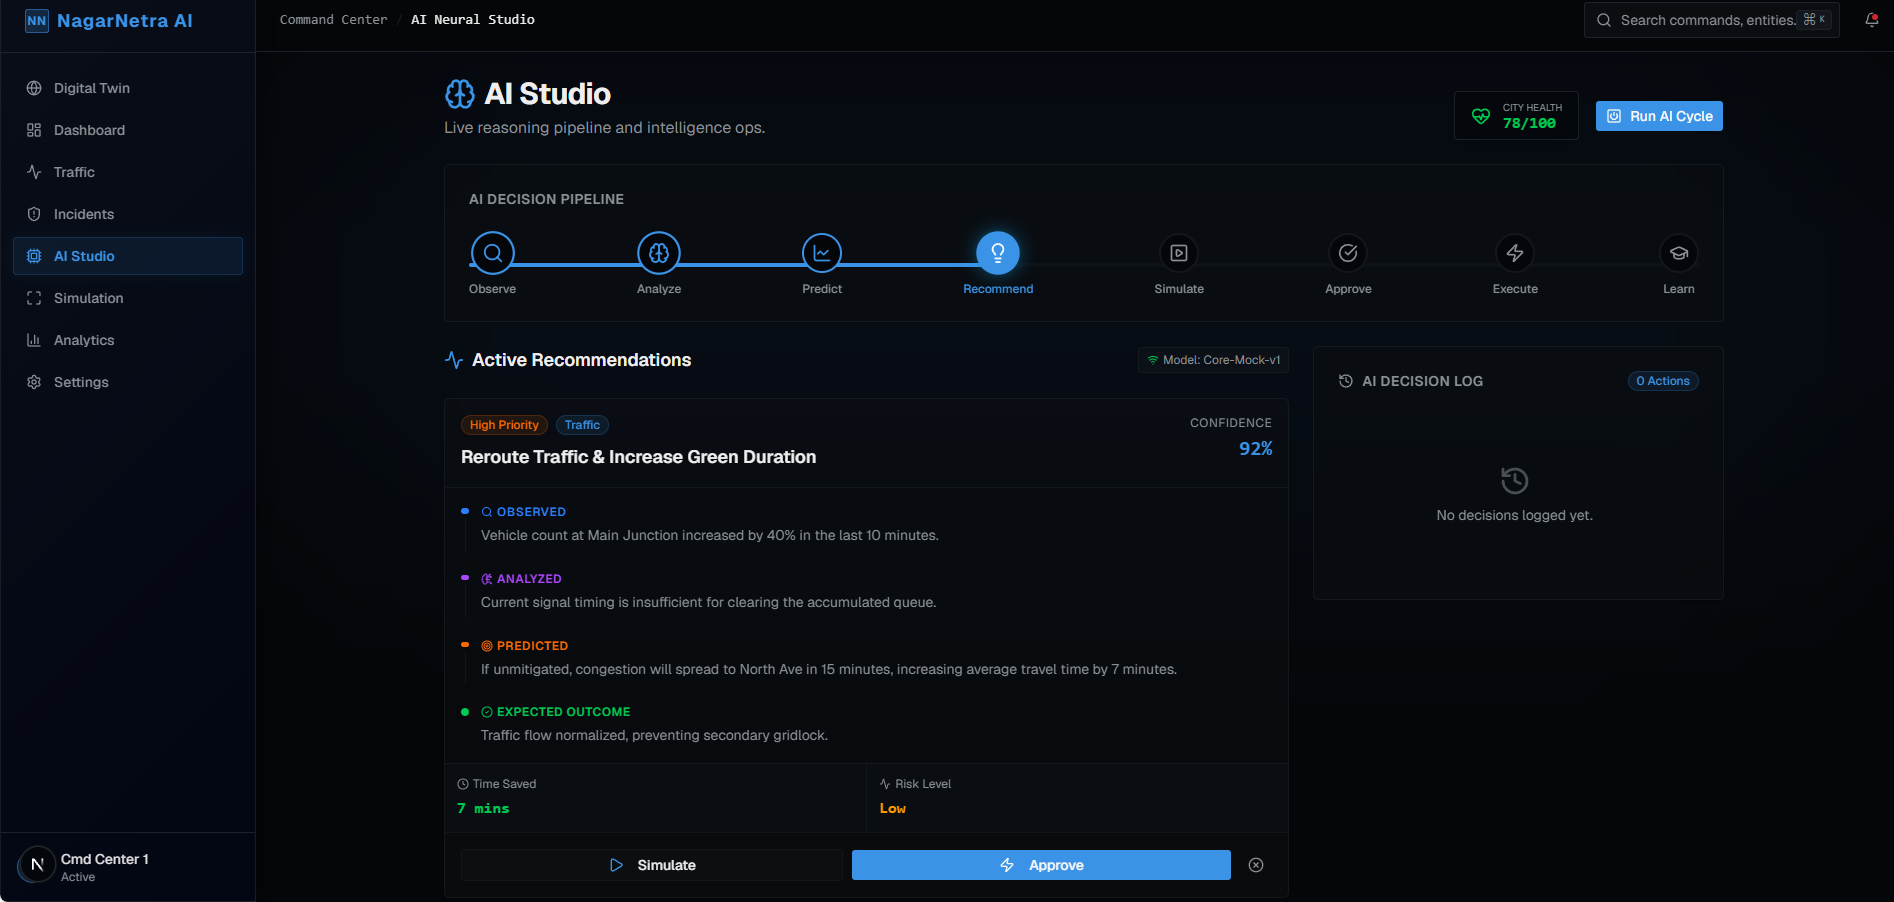
Task: Click the AI Decision Log history icon
Action: pyautogui.click(x=1346, y=381)
